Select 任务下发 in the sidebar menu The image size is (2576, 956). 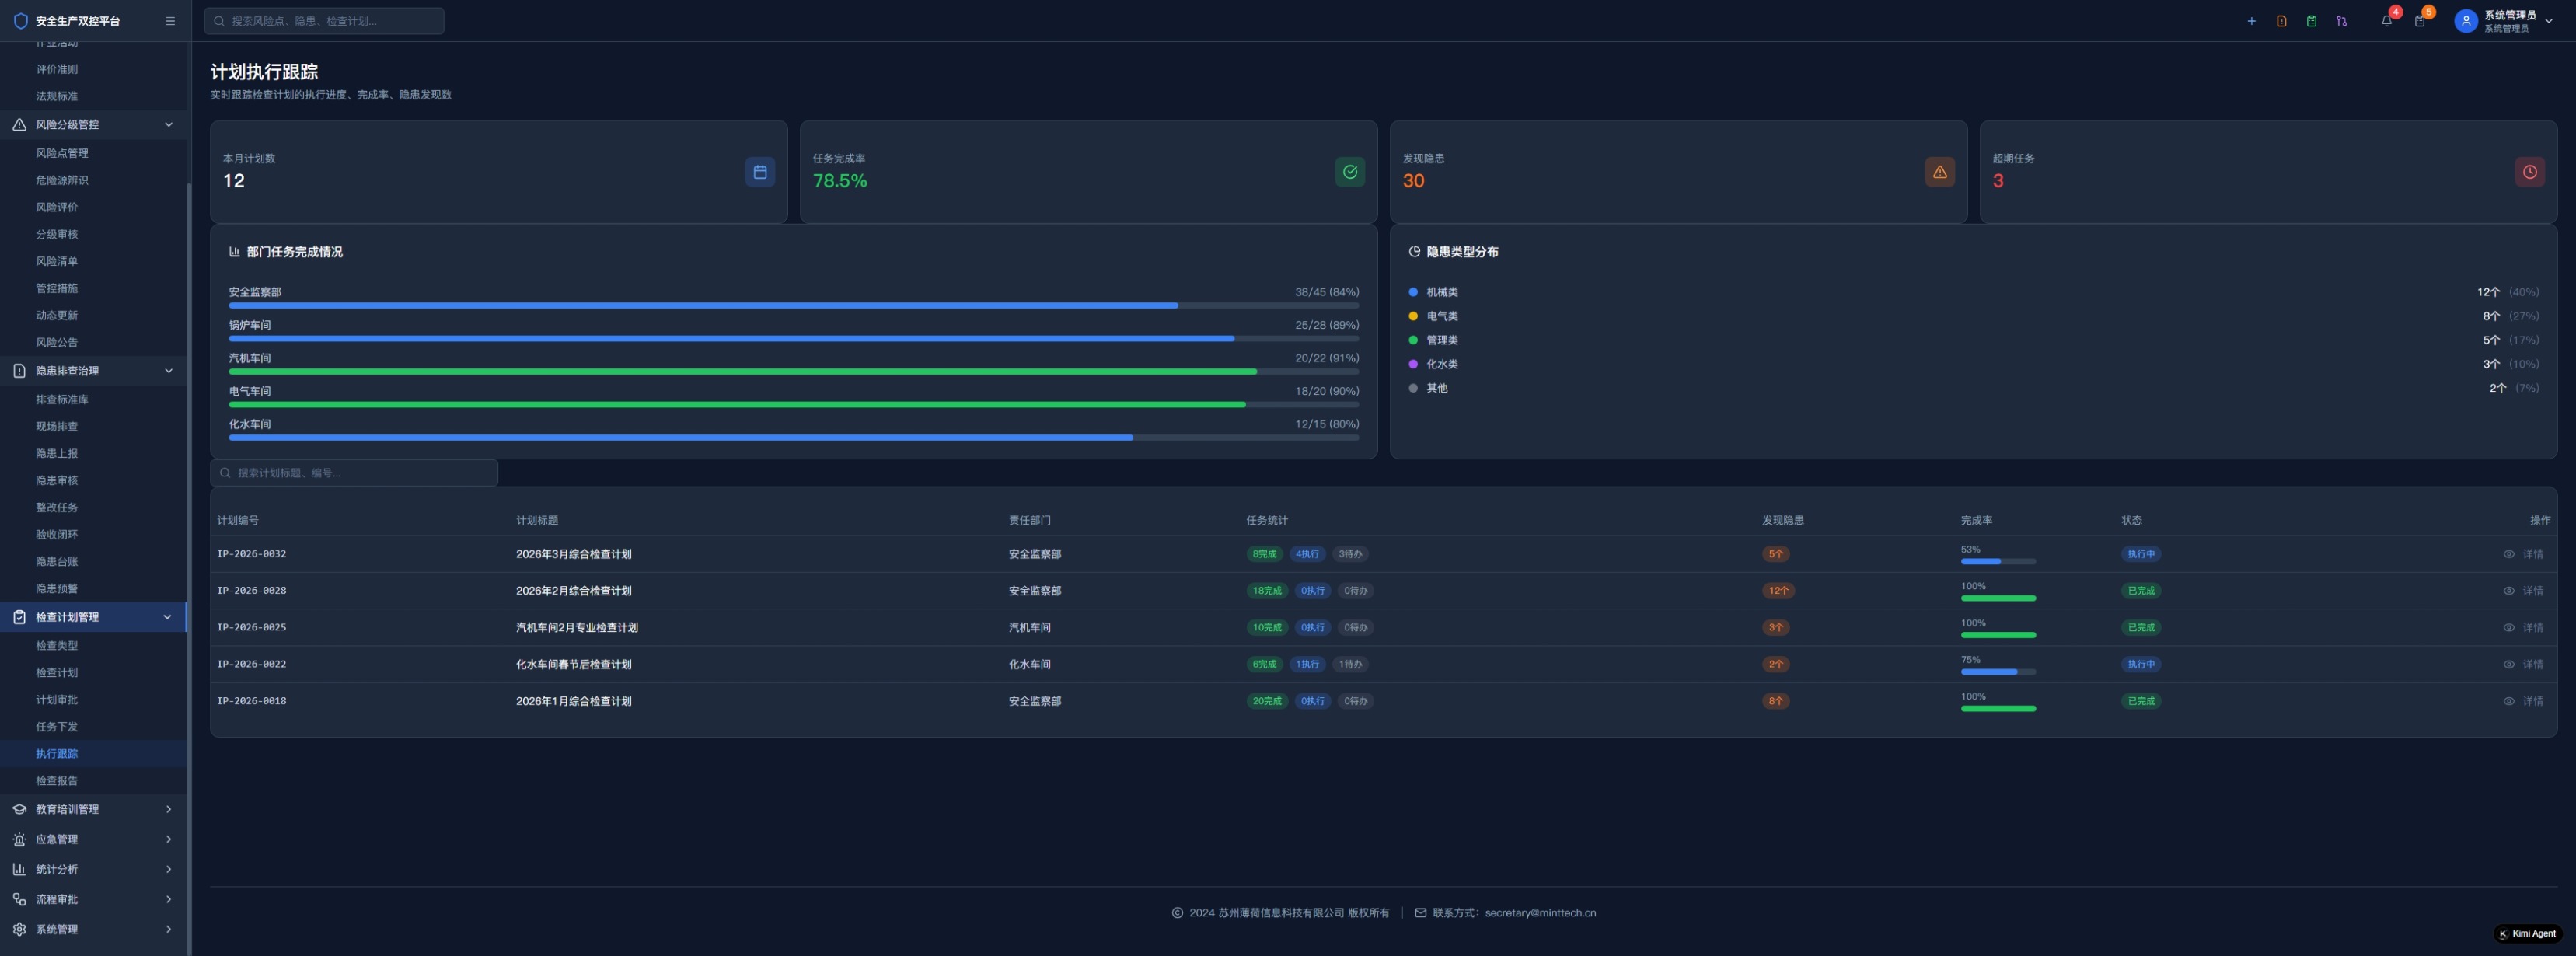click(x=57, y=727)
